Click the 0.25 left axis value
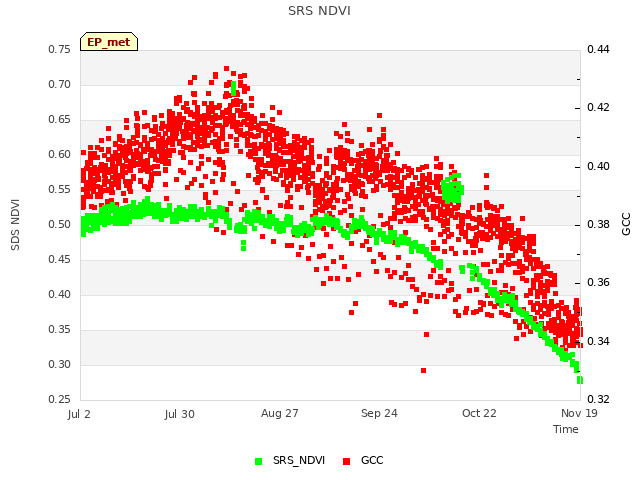Screen dimensions: 640x480 pyautogui.click(x=60, y=399)
